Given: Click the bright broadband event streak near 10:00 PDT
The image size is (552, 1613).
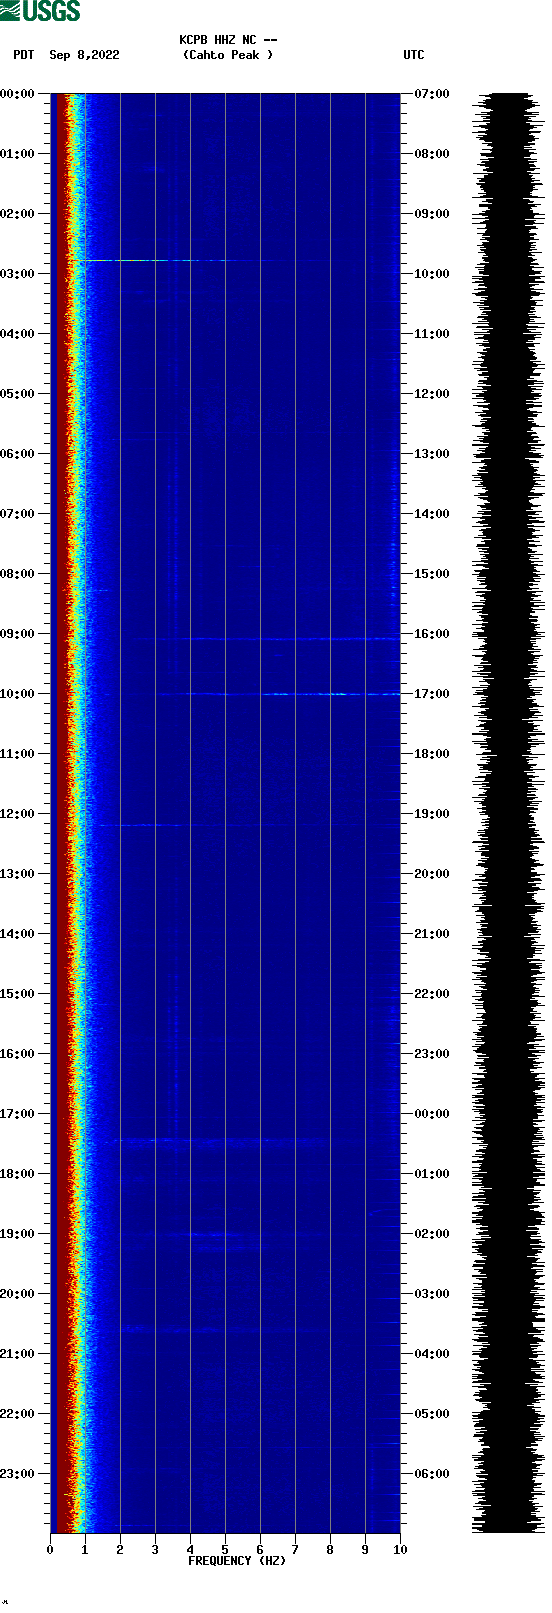Looking at the screenshot, I should [x=280, y=694].
